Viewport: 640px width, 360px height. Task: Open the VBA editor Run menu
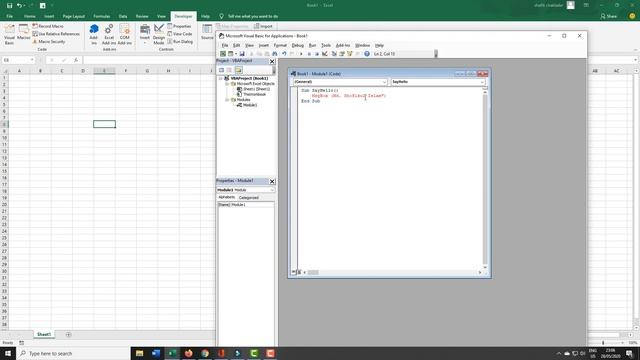(312, 45)
